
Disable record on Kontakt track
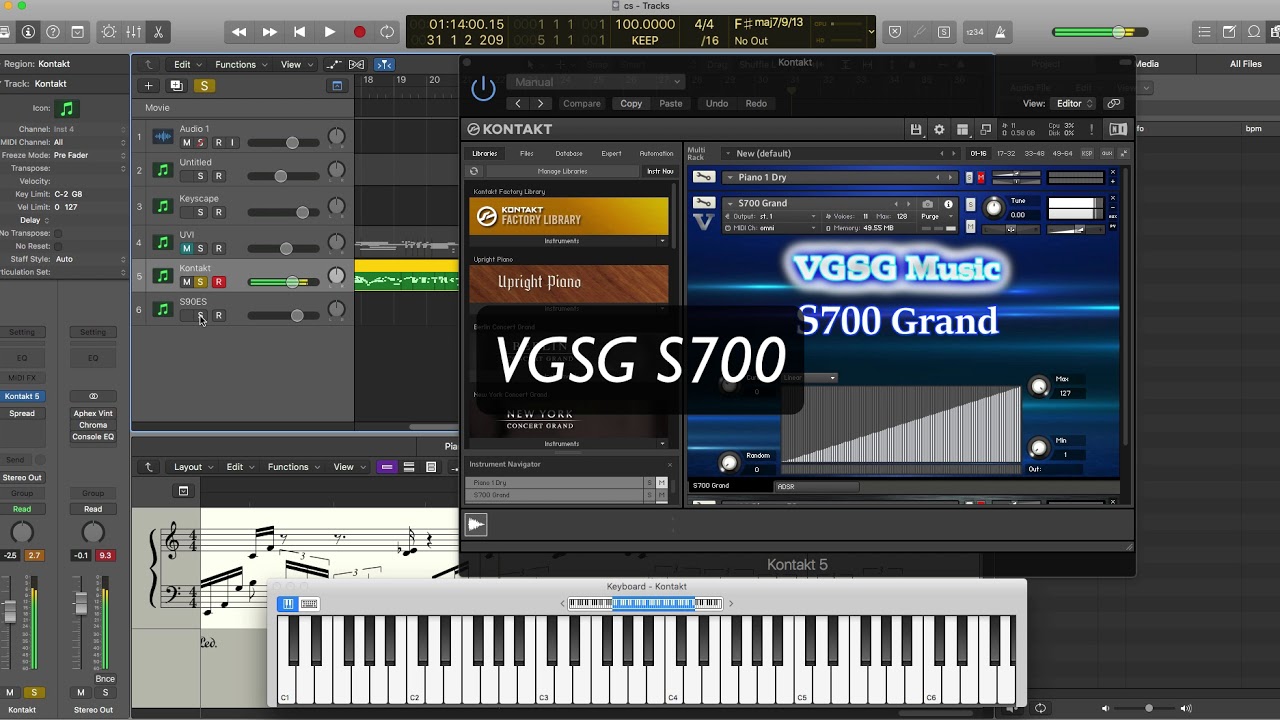coord(219,282)
